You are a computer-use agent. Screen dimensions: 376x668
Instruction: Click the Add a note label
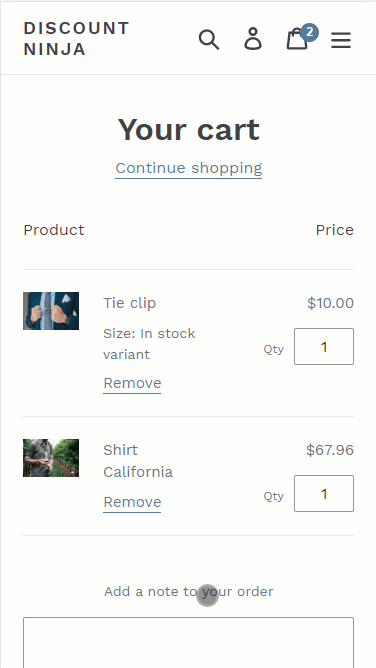click(189, 592)
